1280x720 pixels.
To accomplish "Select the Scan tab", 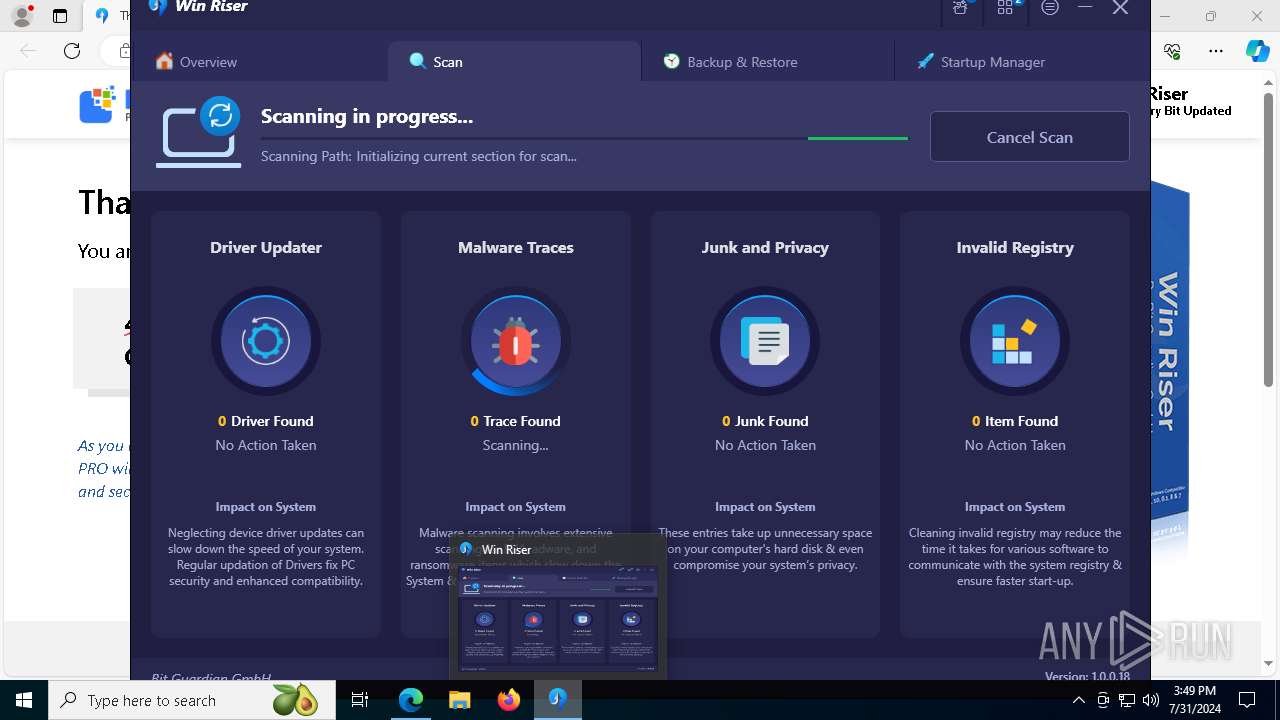I will 514,62.
